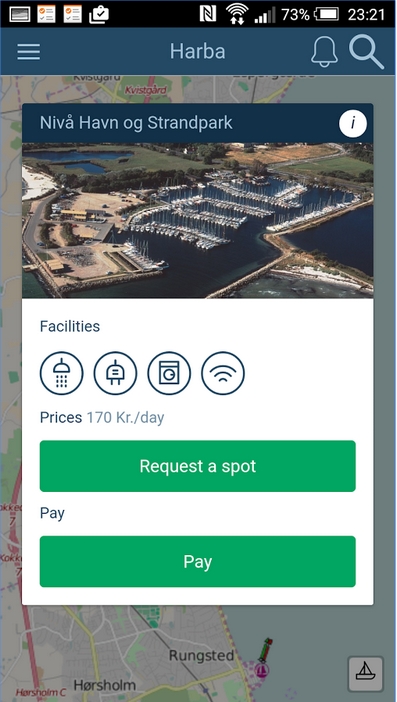Tap the Nivå Havn og Strandpark title
Screen dimensions: 397x702
pos(136,123)
